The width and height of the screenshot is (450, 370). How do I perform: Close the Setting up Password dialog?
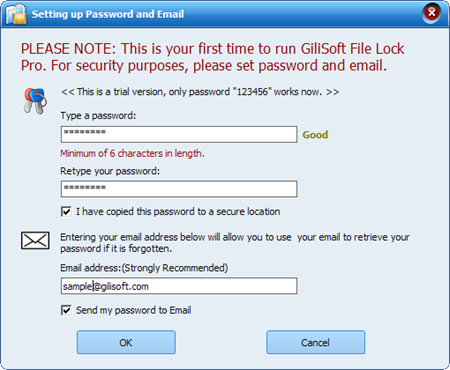[432, 13]
